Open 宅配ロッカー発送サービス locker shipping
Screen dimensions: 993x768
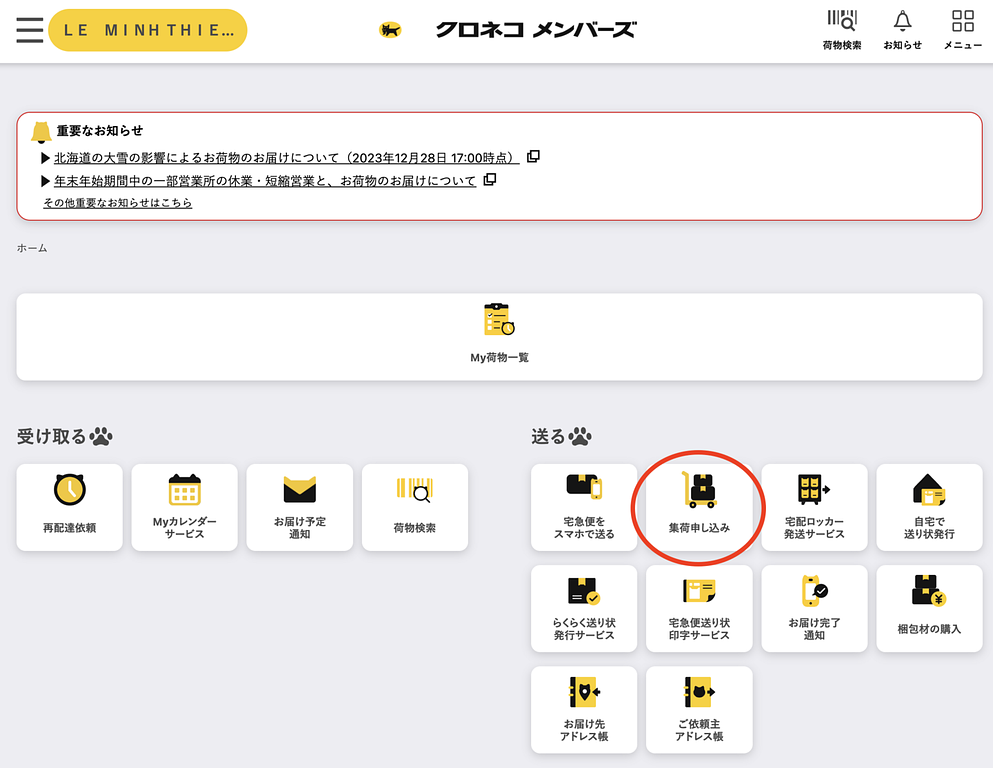(814, 508)
